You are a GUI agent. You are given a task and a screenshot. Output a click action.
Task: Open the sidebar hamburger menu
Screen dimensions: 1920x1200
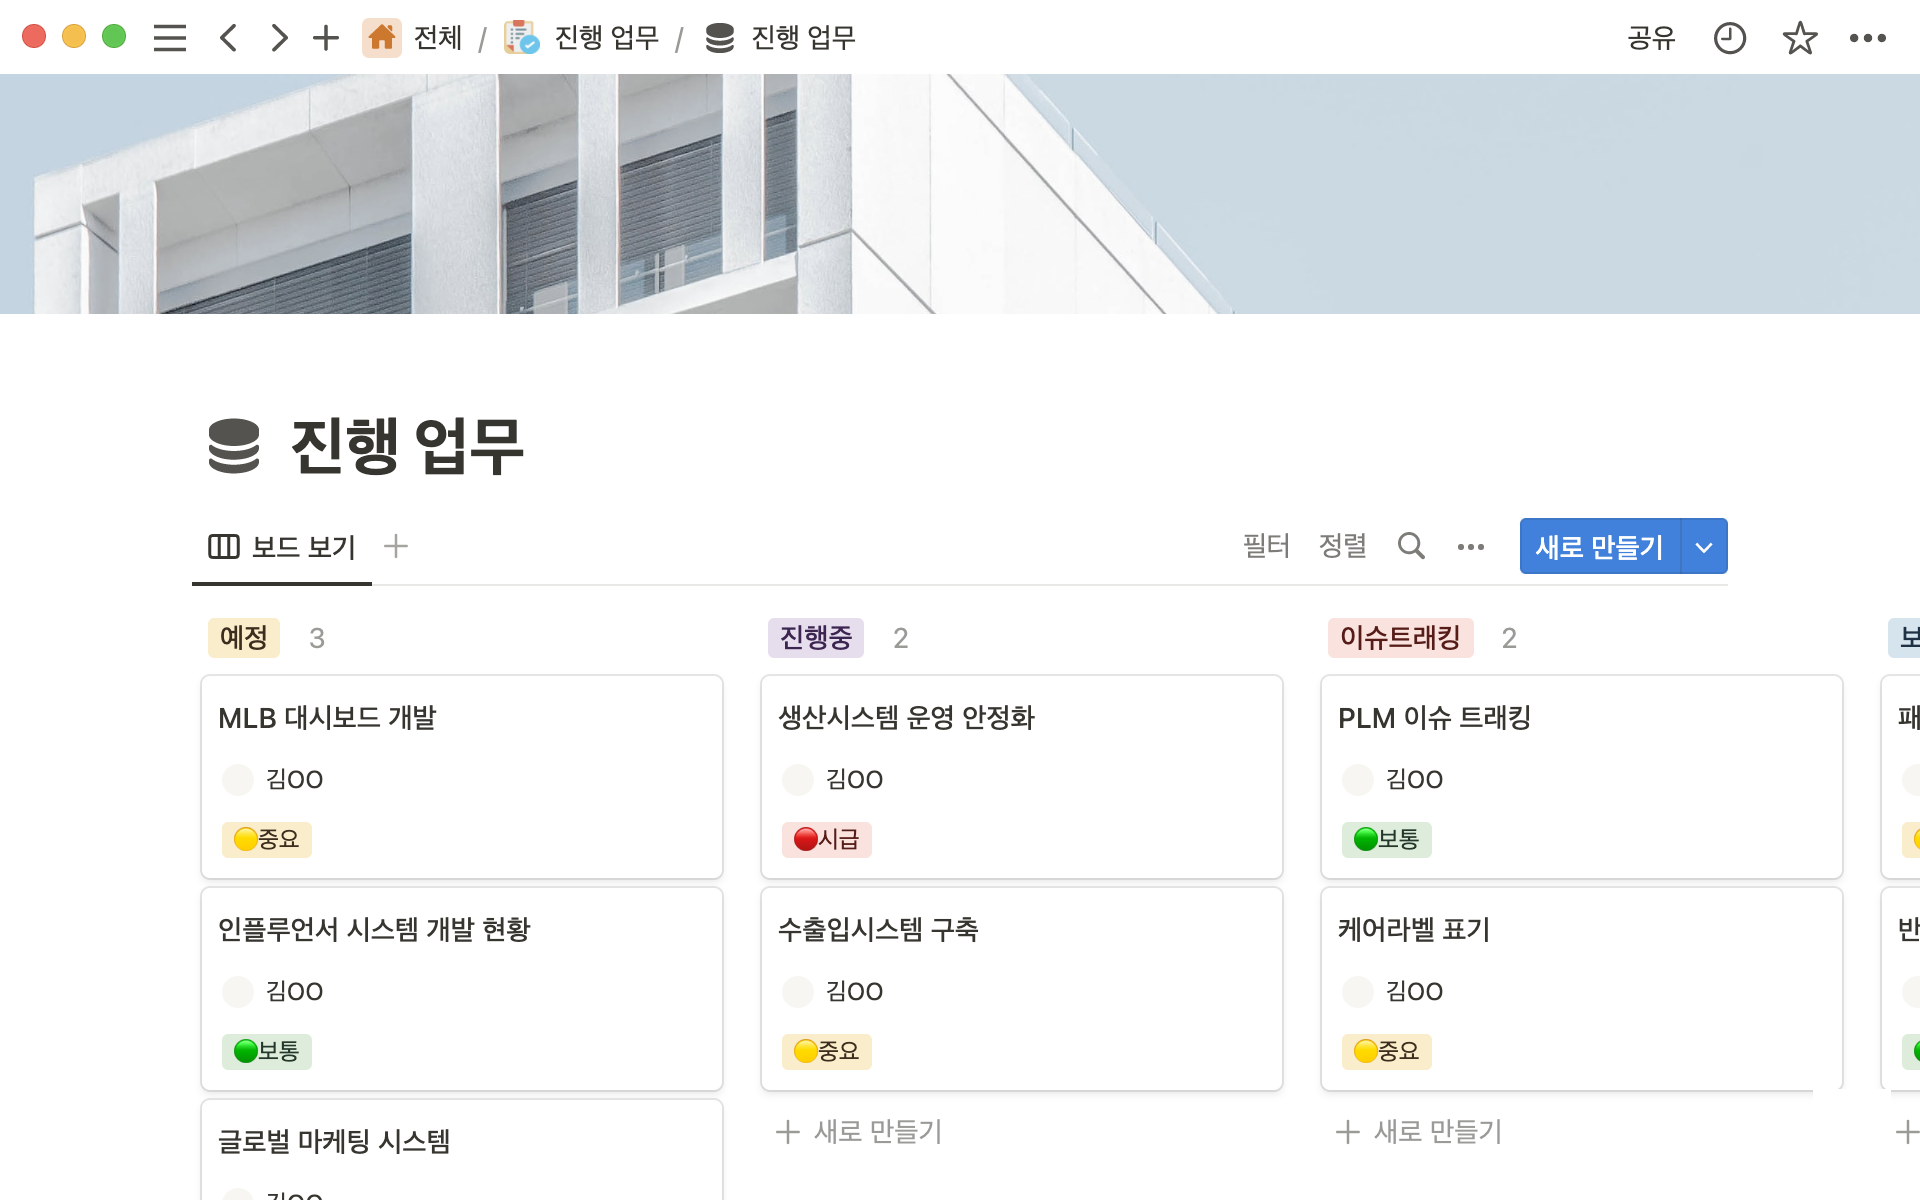pos(170,38)
